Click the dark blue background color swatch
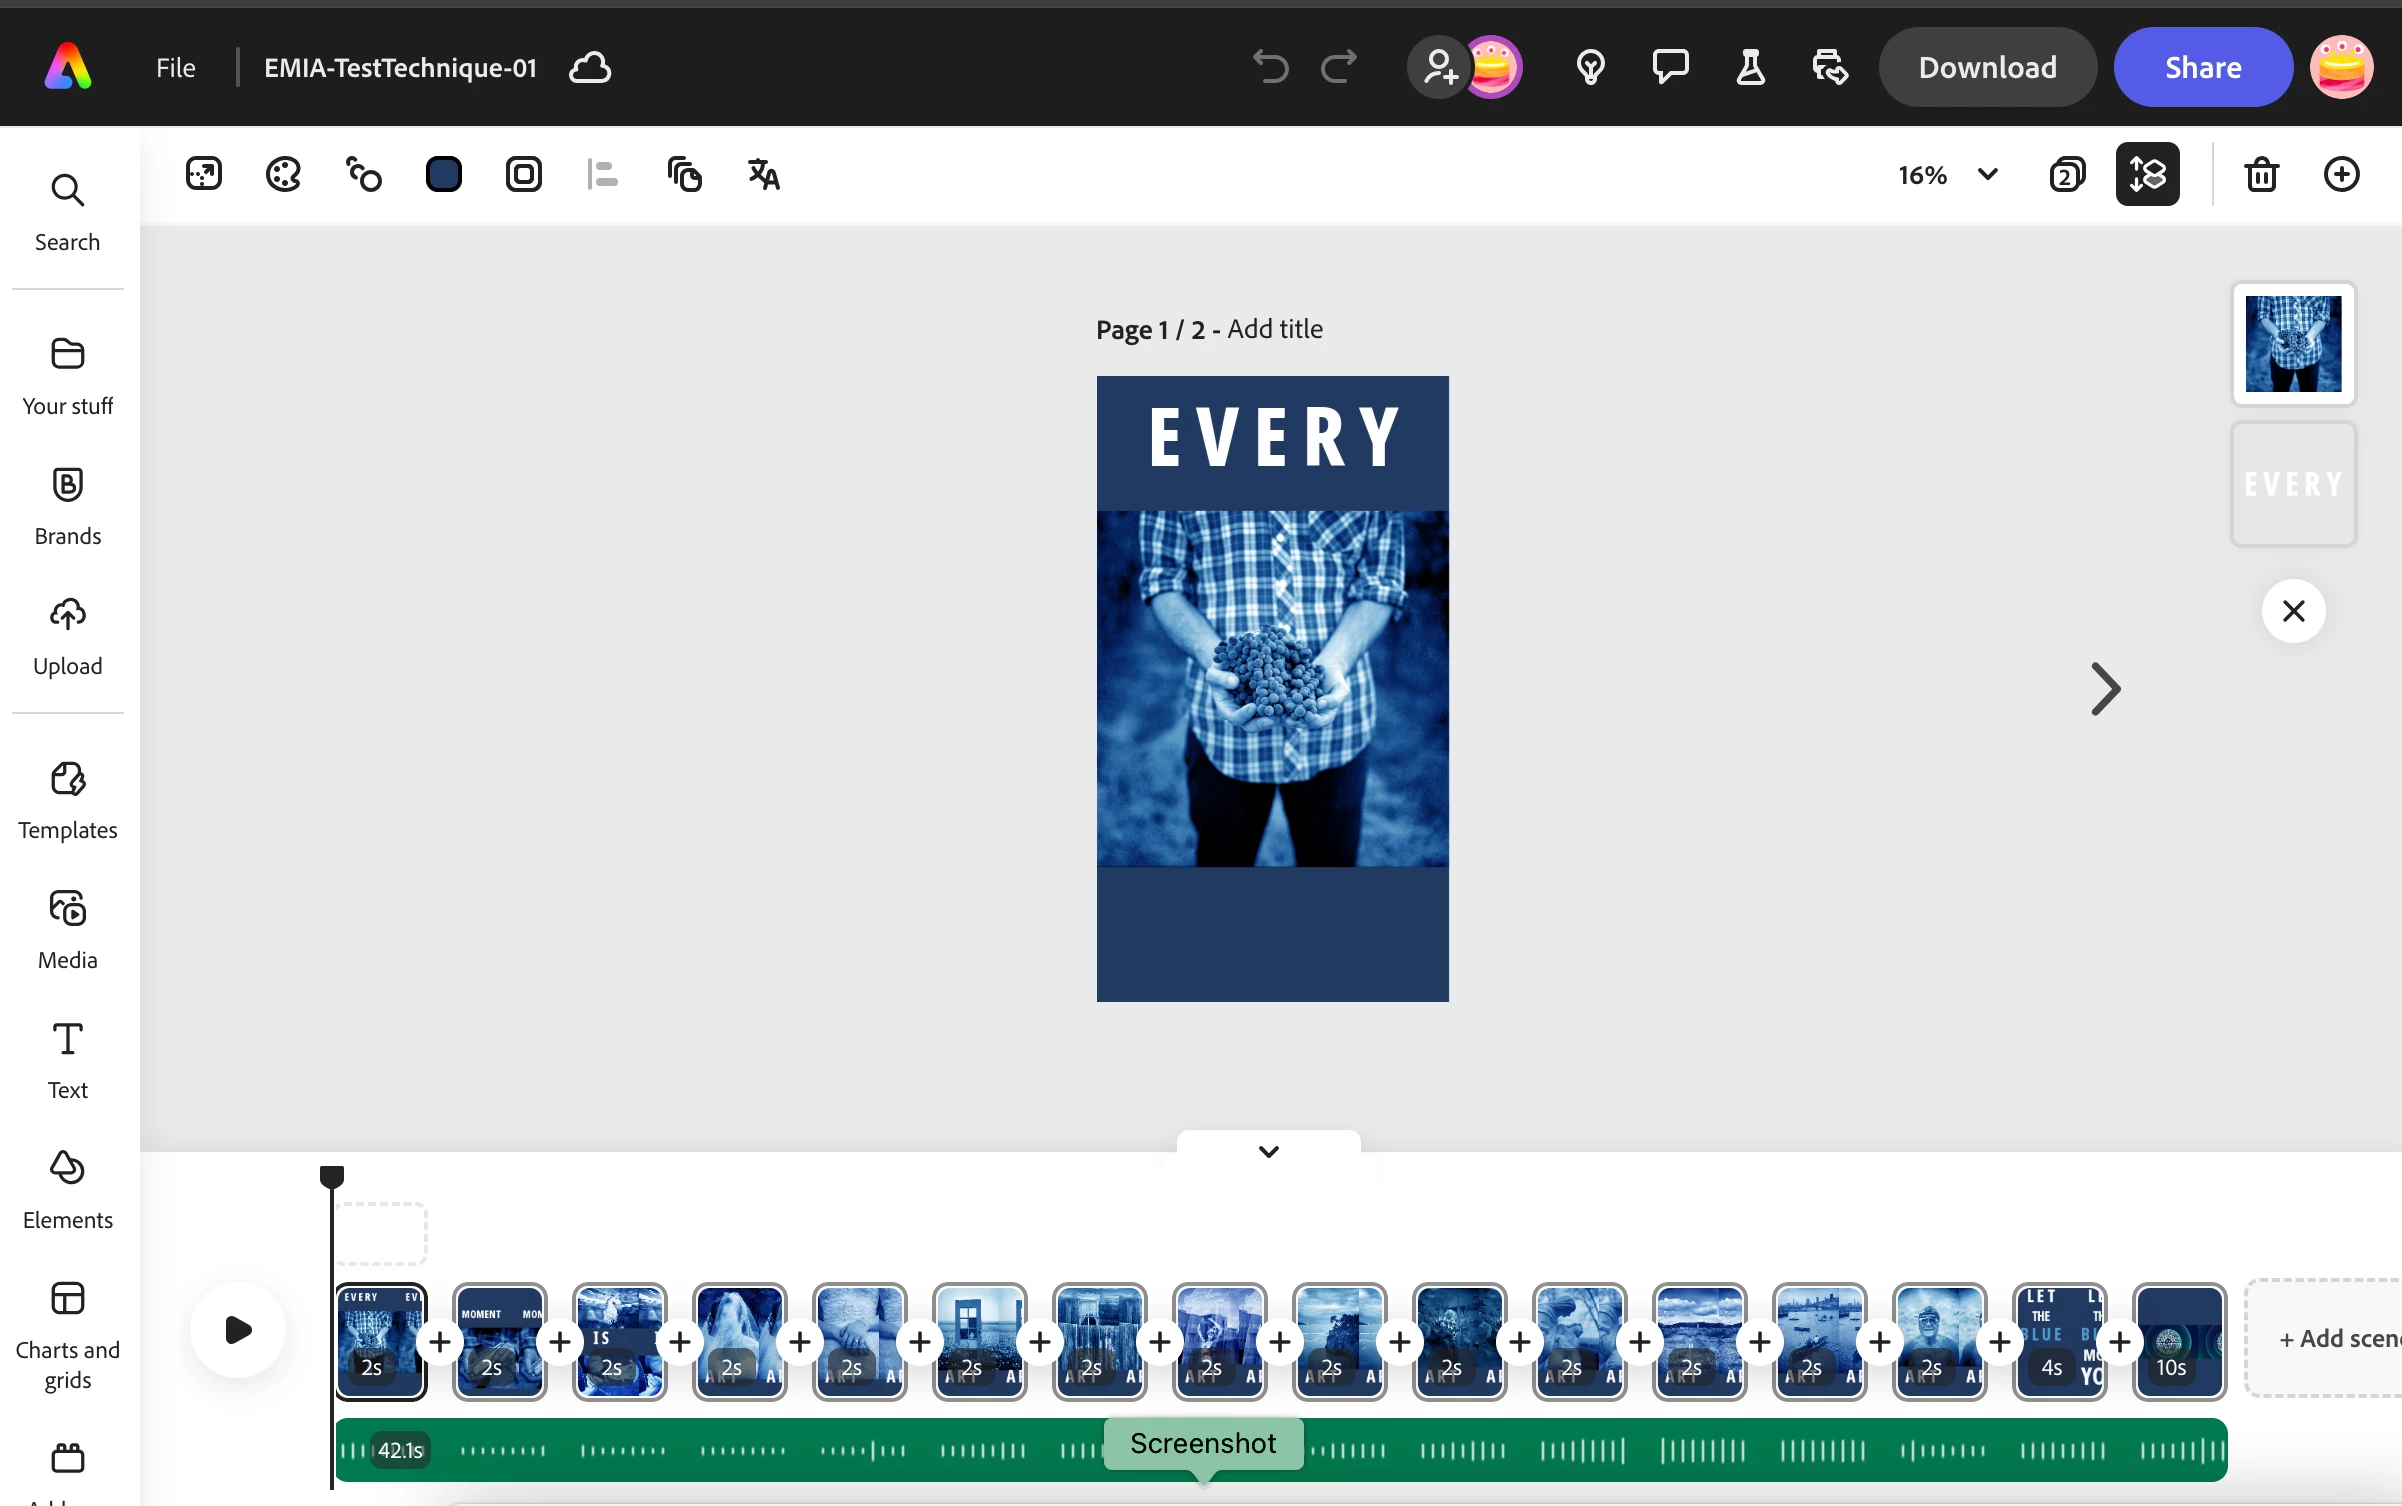 point(443,175)
